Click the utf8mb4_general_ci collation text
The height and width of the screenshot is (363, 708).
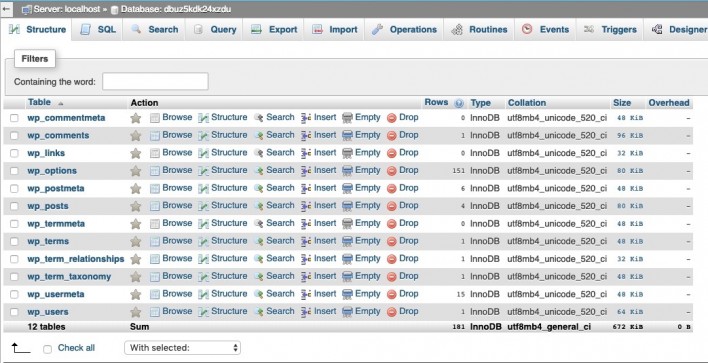(549, 327)
